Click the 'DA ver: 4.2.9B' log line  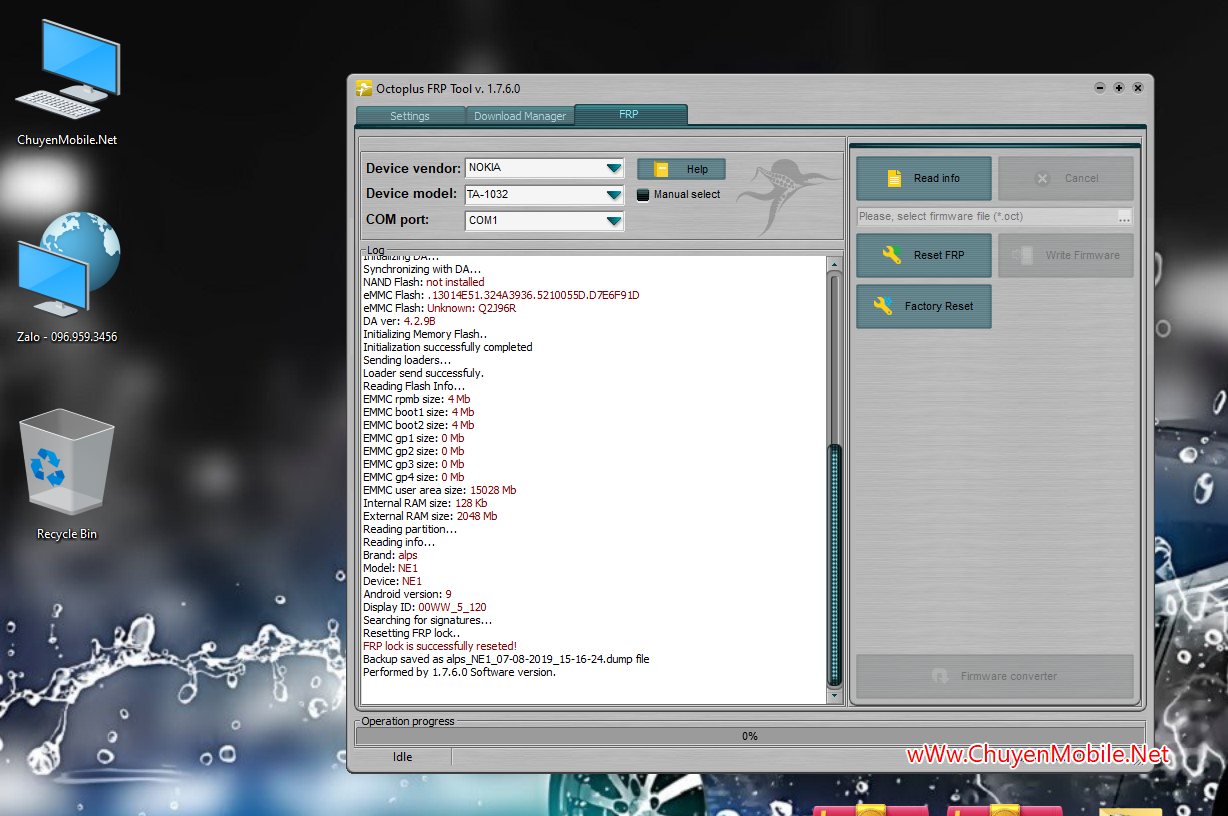(399, 321)
